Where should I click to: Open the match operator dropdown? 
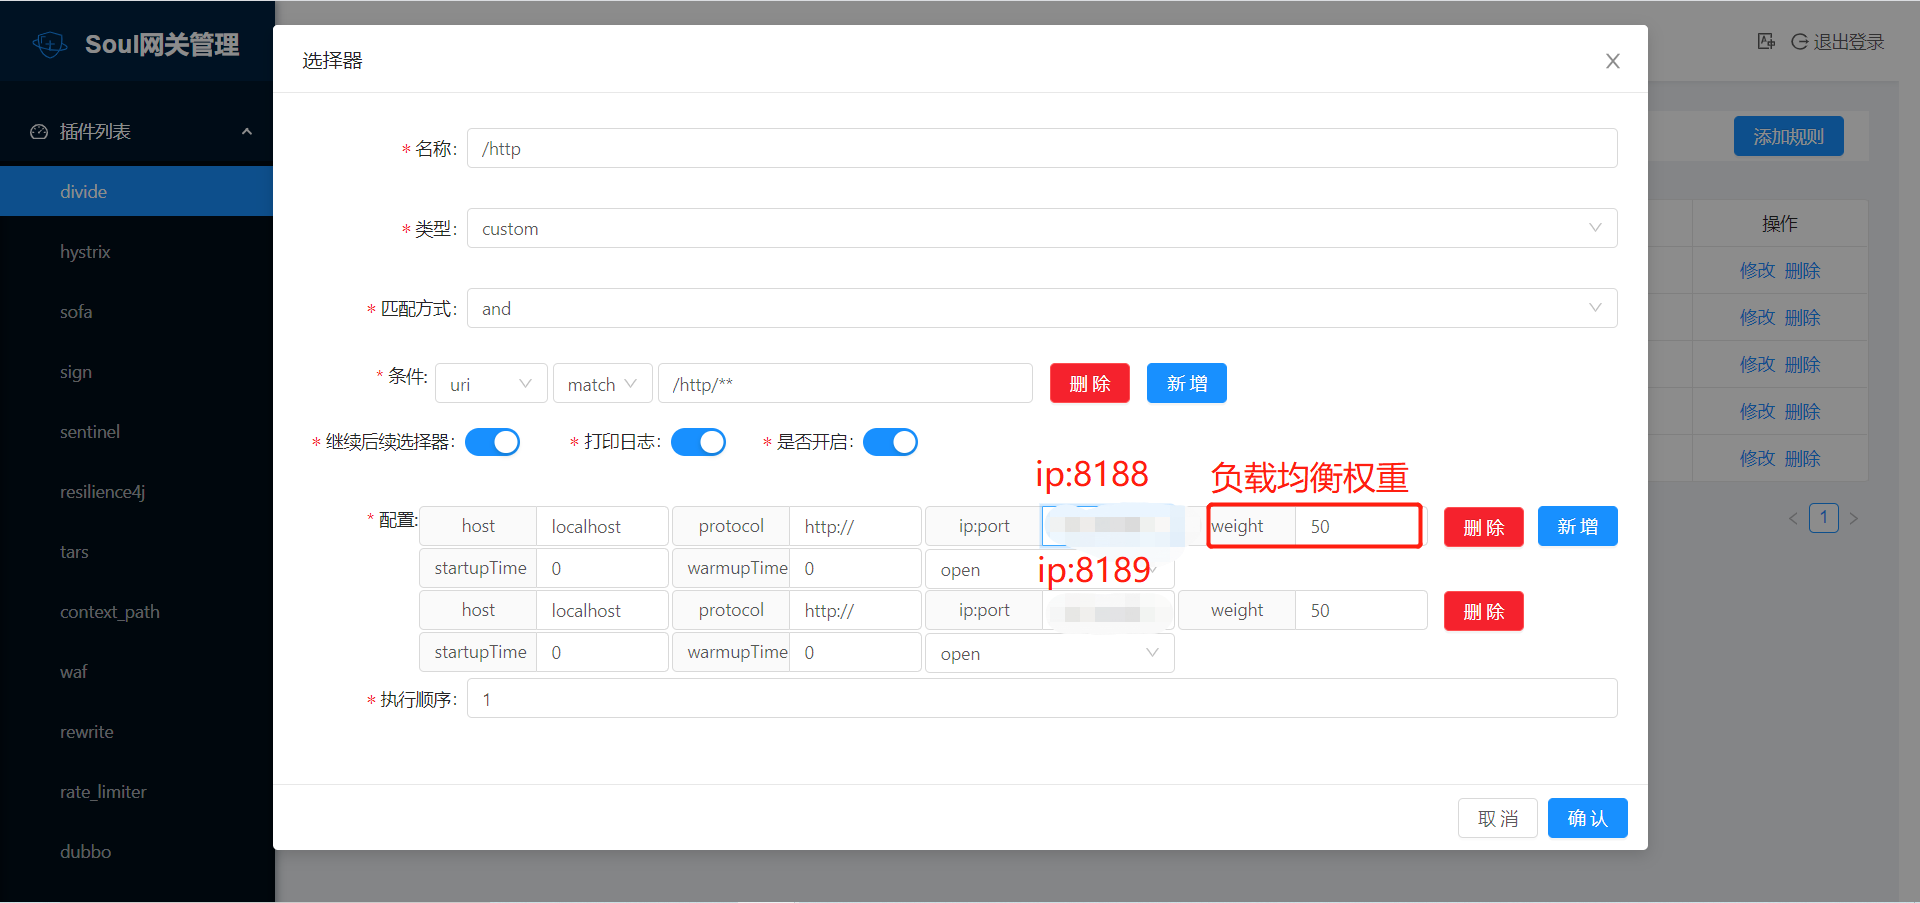click(x=602, y=384)
